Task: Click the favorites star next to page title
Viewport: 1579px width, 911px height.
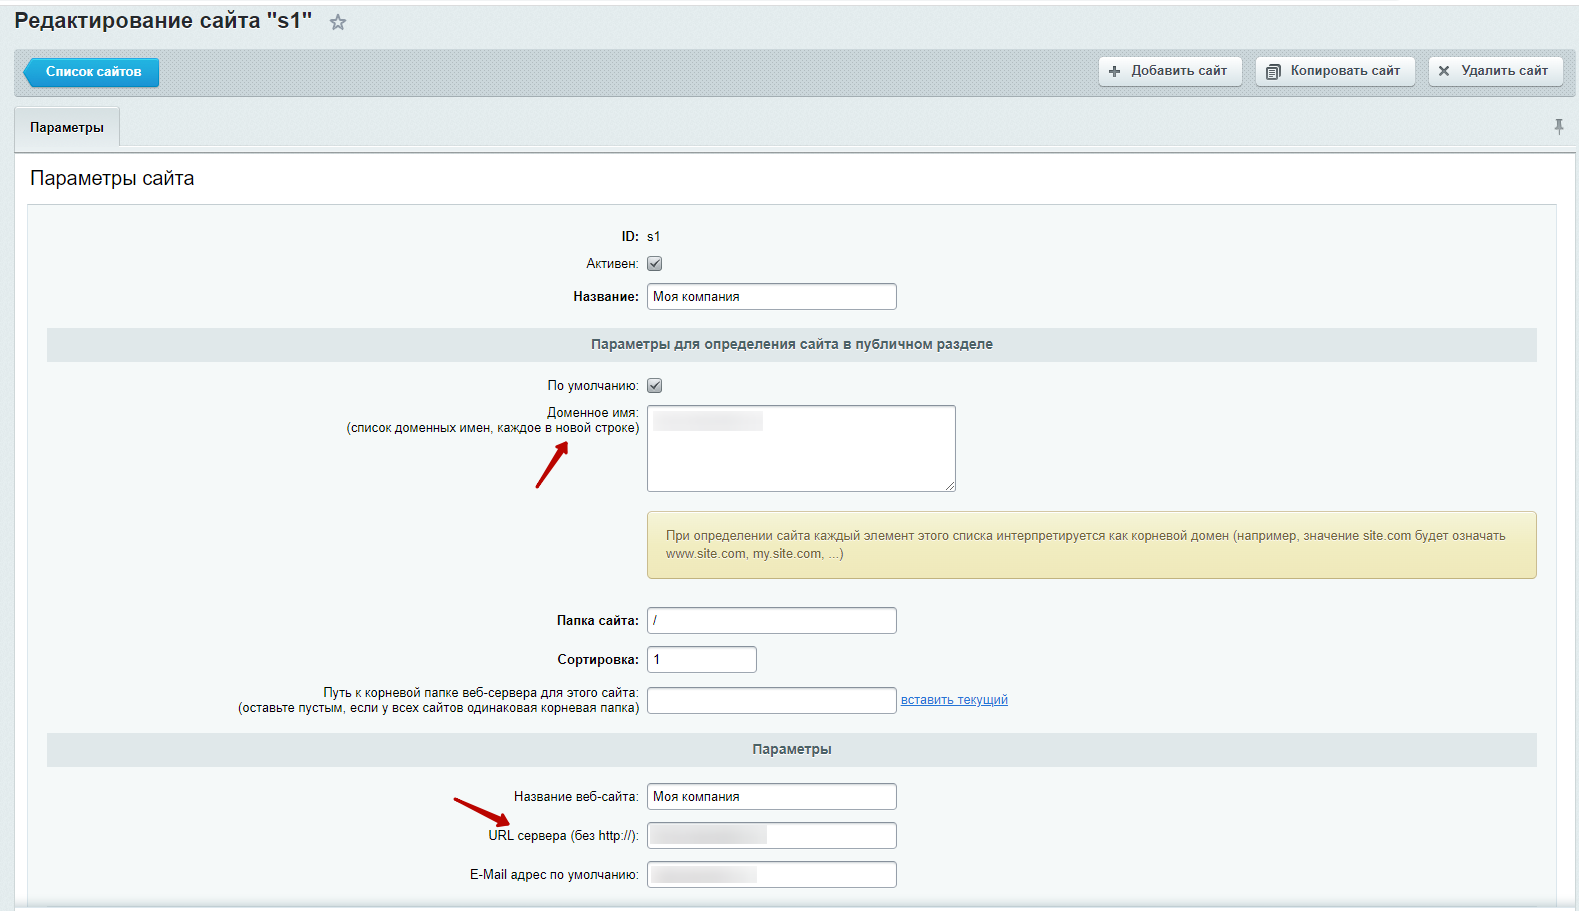Action: (338, 22)
